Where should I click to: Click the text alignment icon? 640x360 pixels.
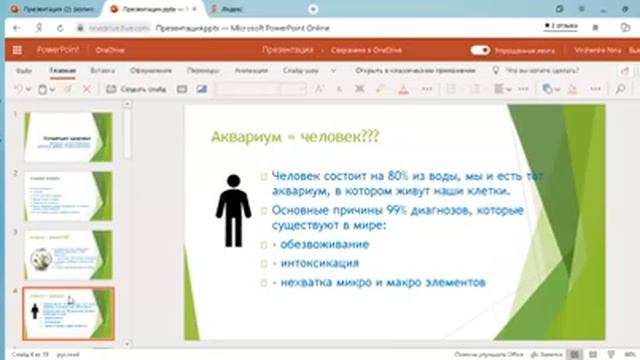(x=499, y=89)
